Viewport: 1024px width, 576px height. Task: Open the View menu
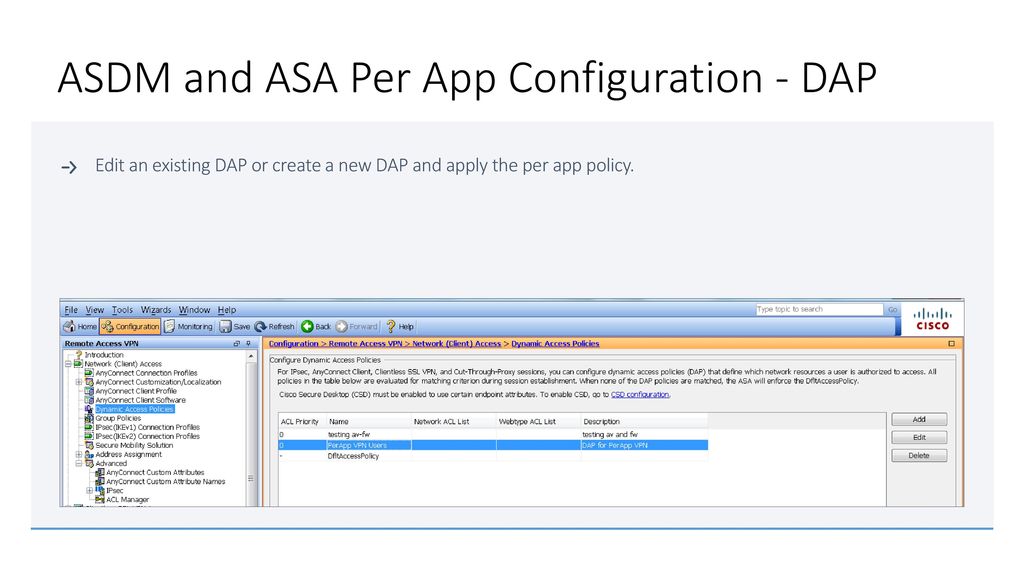coord(95,310)
